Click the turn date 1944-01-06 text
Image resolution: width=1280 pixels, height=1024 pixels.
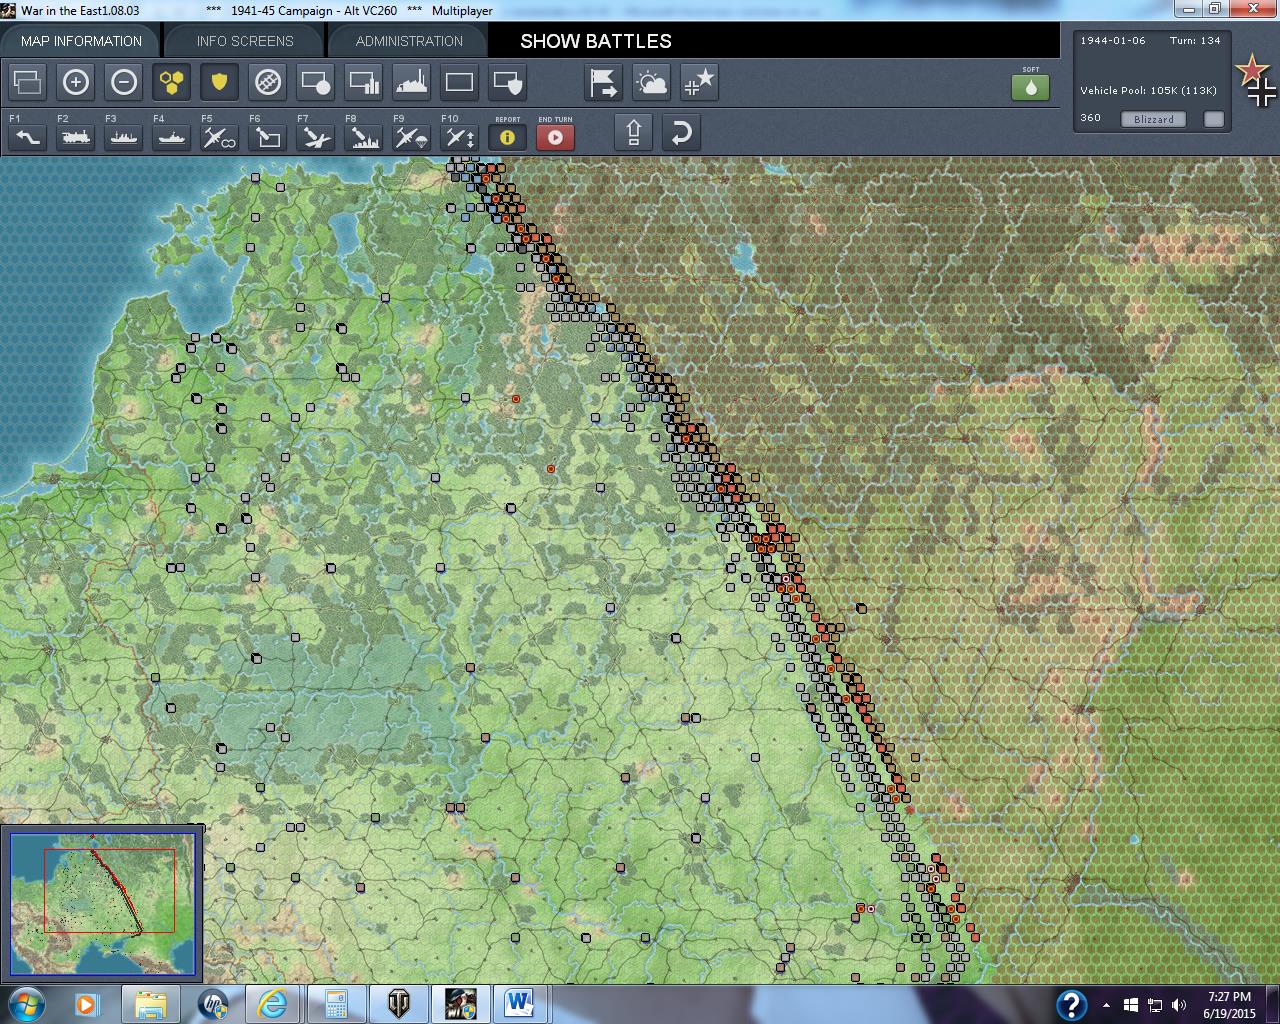click(x=1113, y=41)
